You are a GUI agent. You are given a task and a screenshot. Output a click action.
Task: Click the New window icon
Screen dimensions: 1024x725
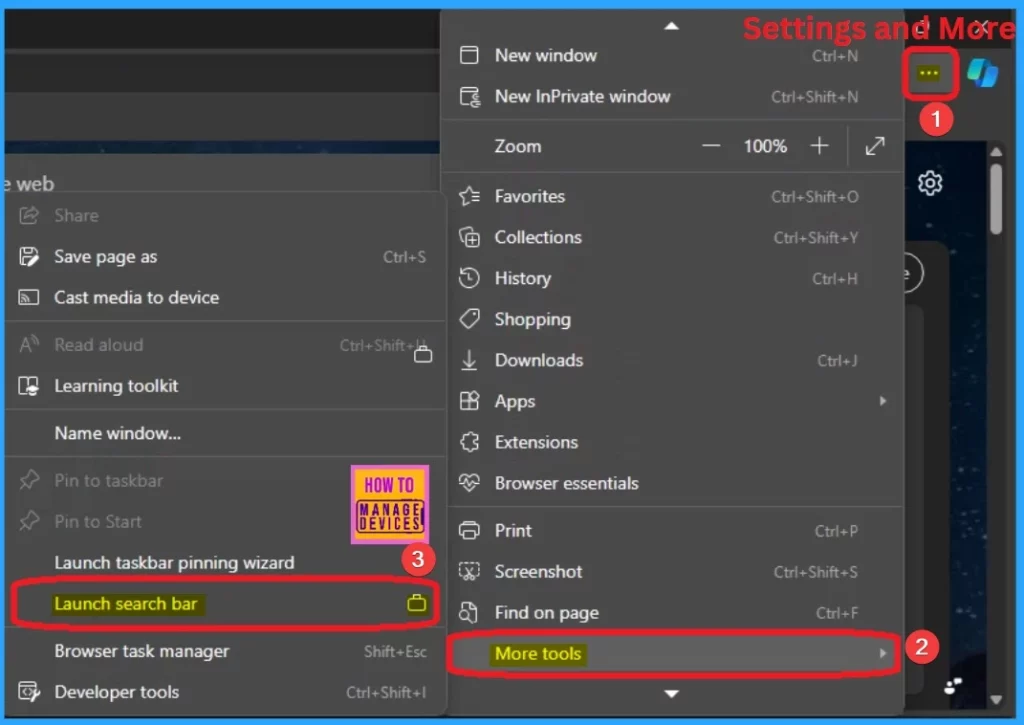coord(469,55)
